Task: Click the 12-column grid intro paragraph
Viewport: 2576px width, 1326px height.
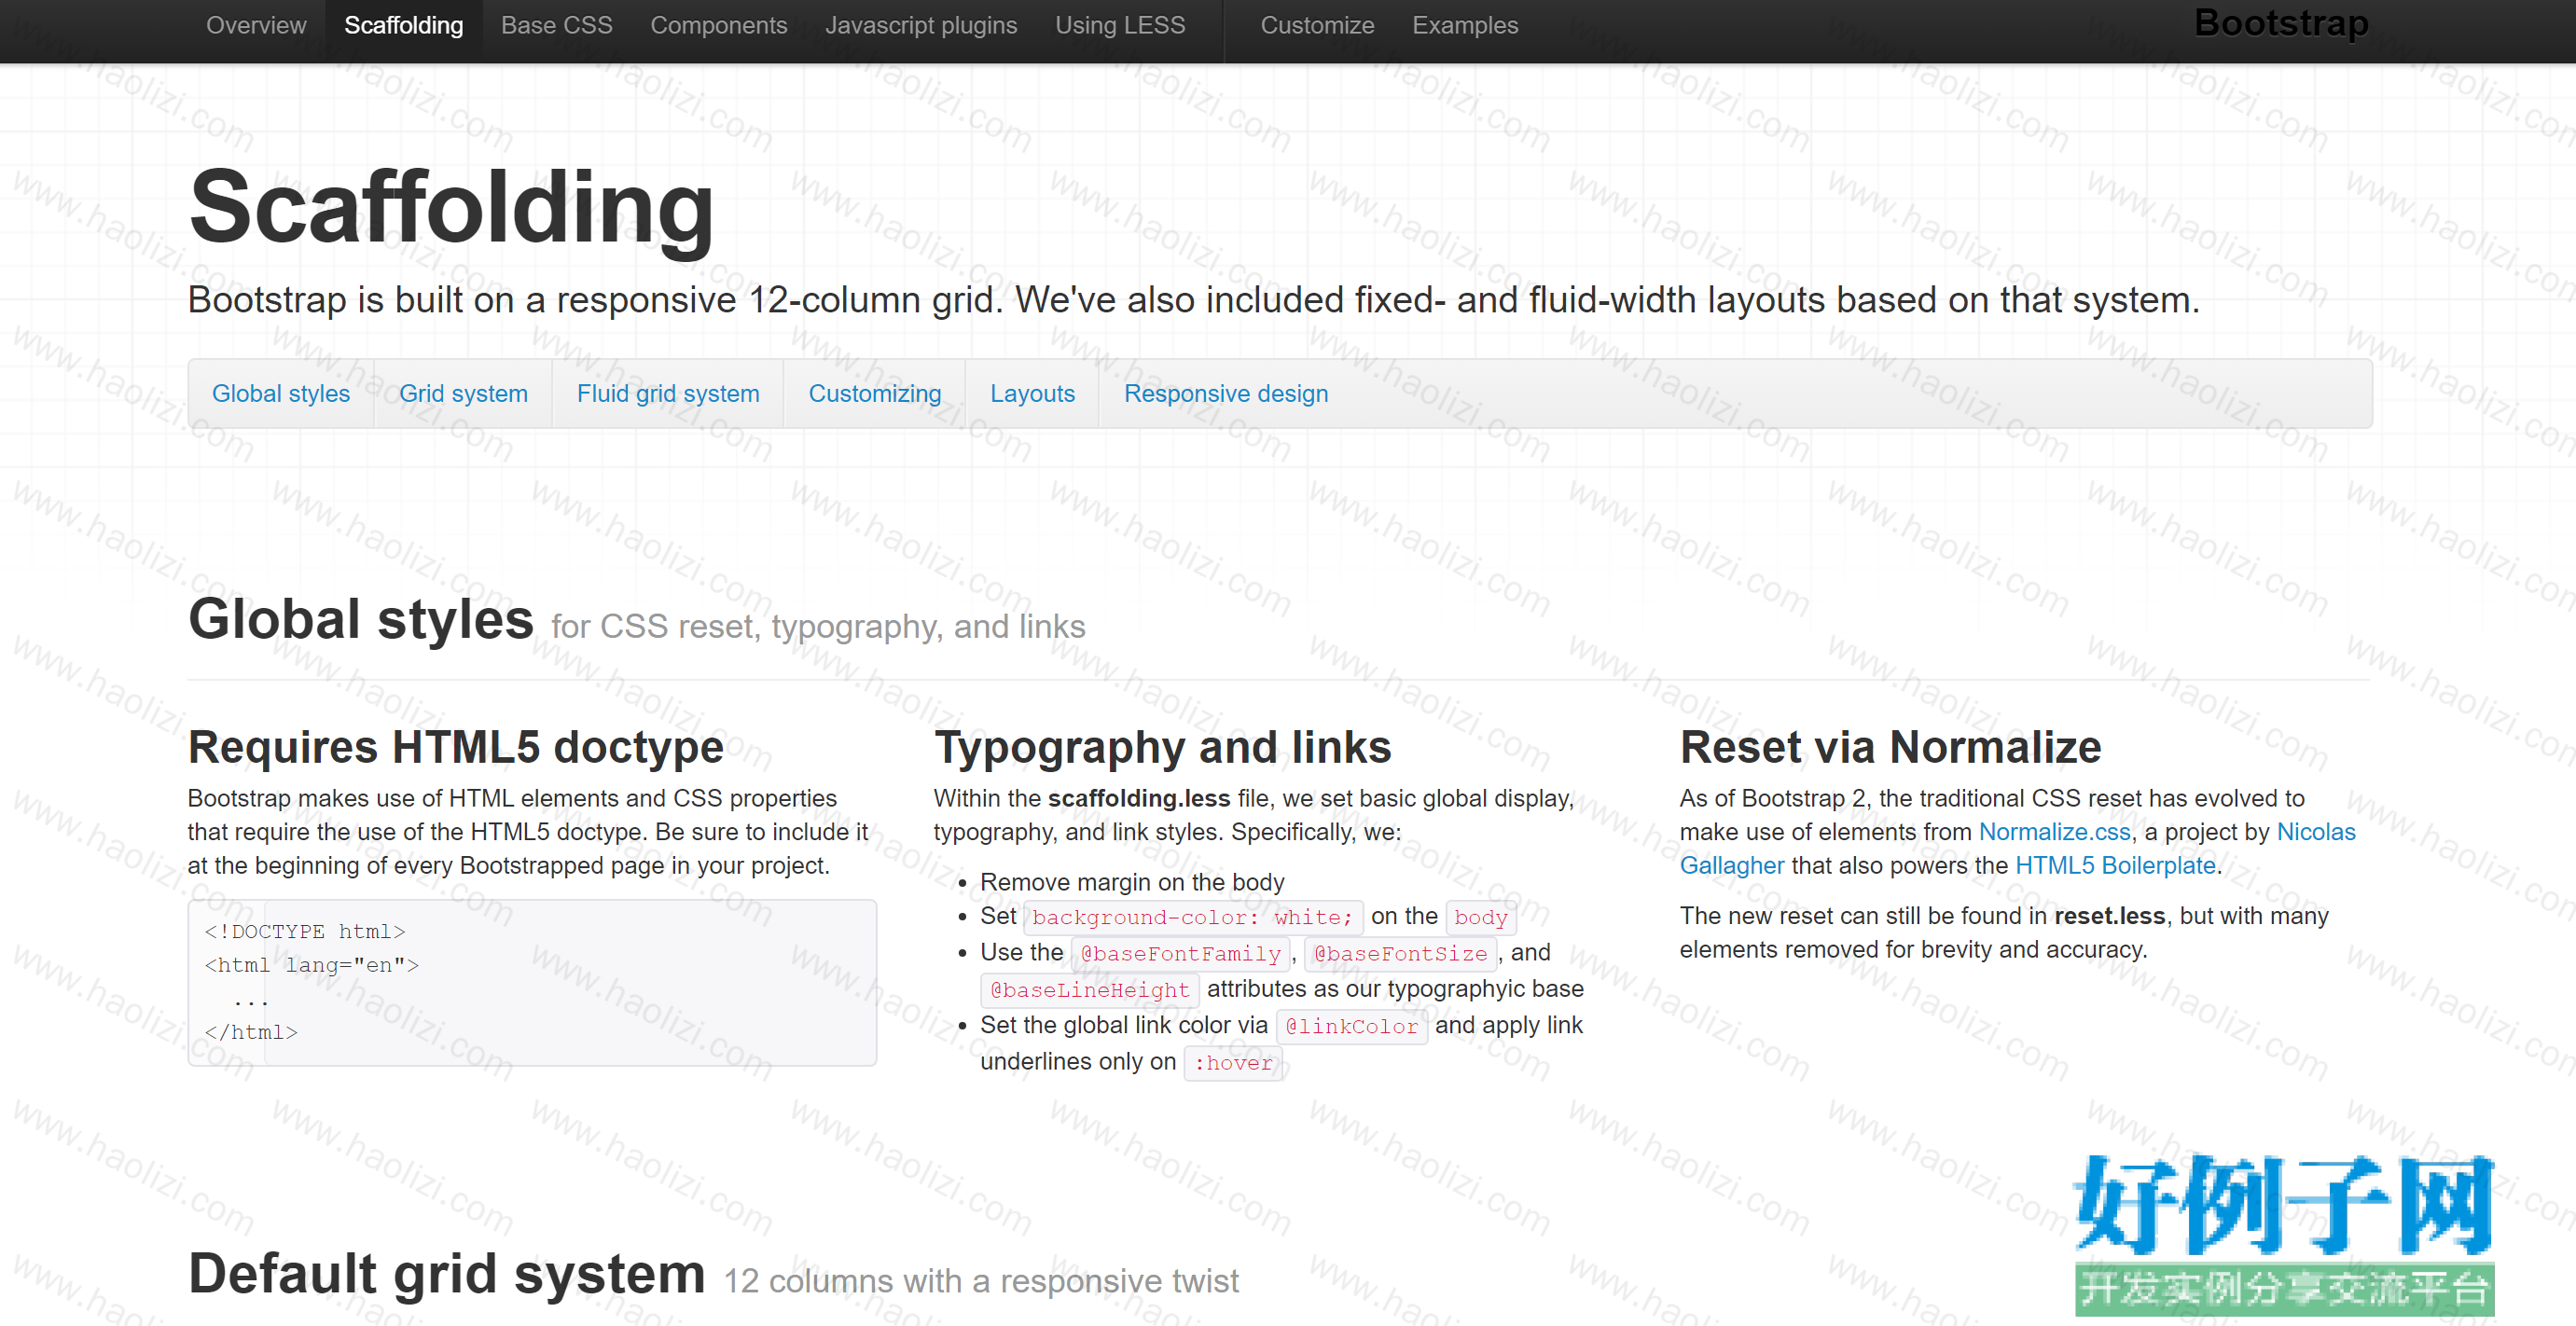Action: click(x=1194, y=300)
